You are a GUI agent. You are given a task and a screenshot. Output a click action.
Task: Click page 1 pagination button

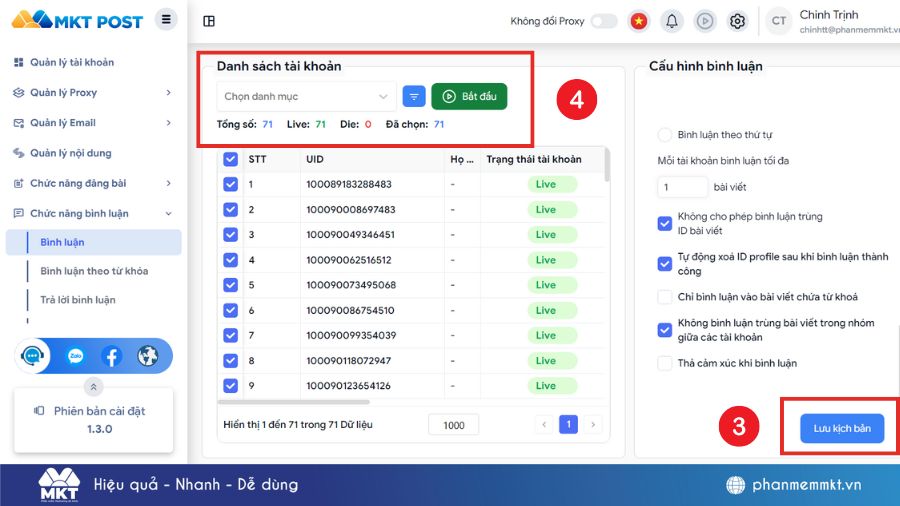pyautogui.click(x=568, y=425)
